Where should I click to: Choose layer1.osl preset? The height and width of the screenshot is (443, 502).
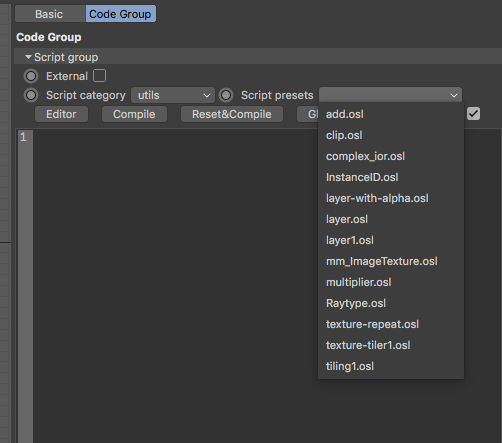(391, 240)
